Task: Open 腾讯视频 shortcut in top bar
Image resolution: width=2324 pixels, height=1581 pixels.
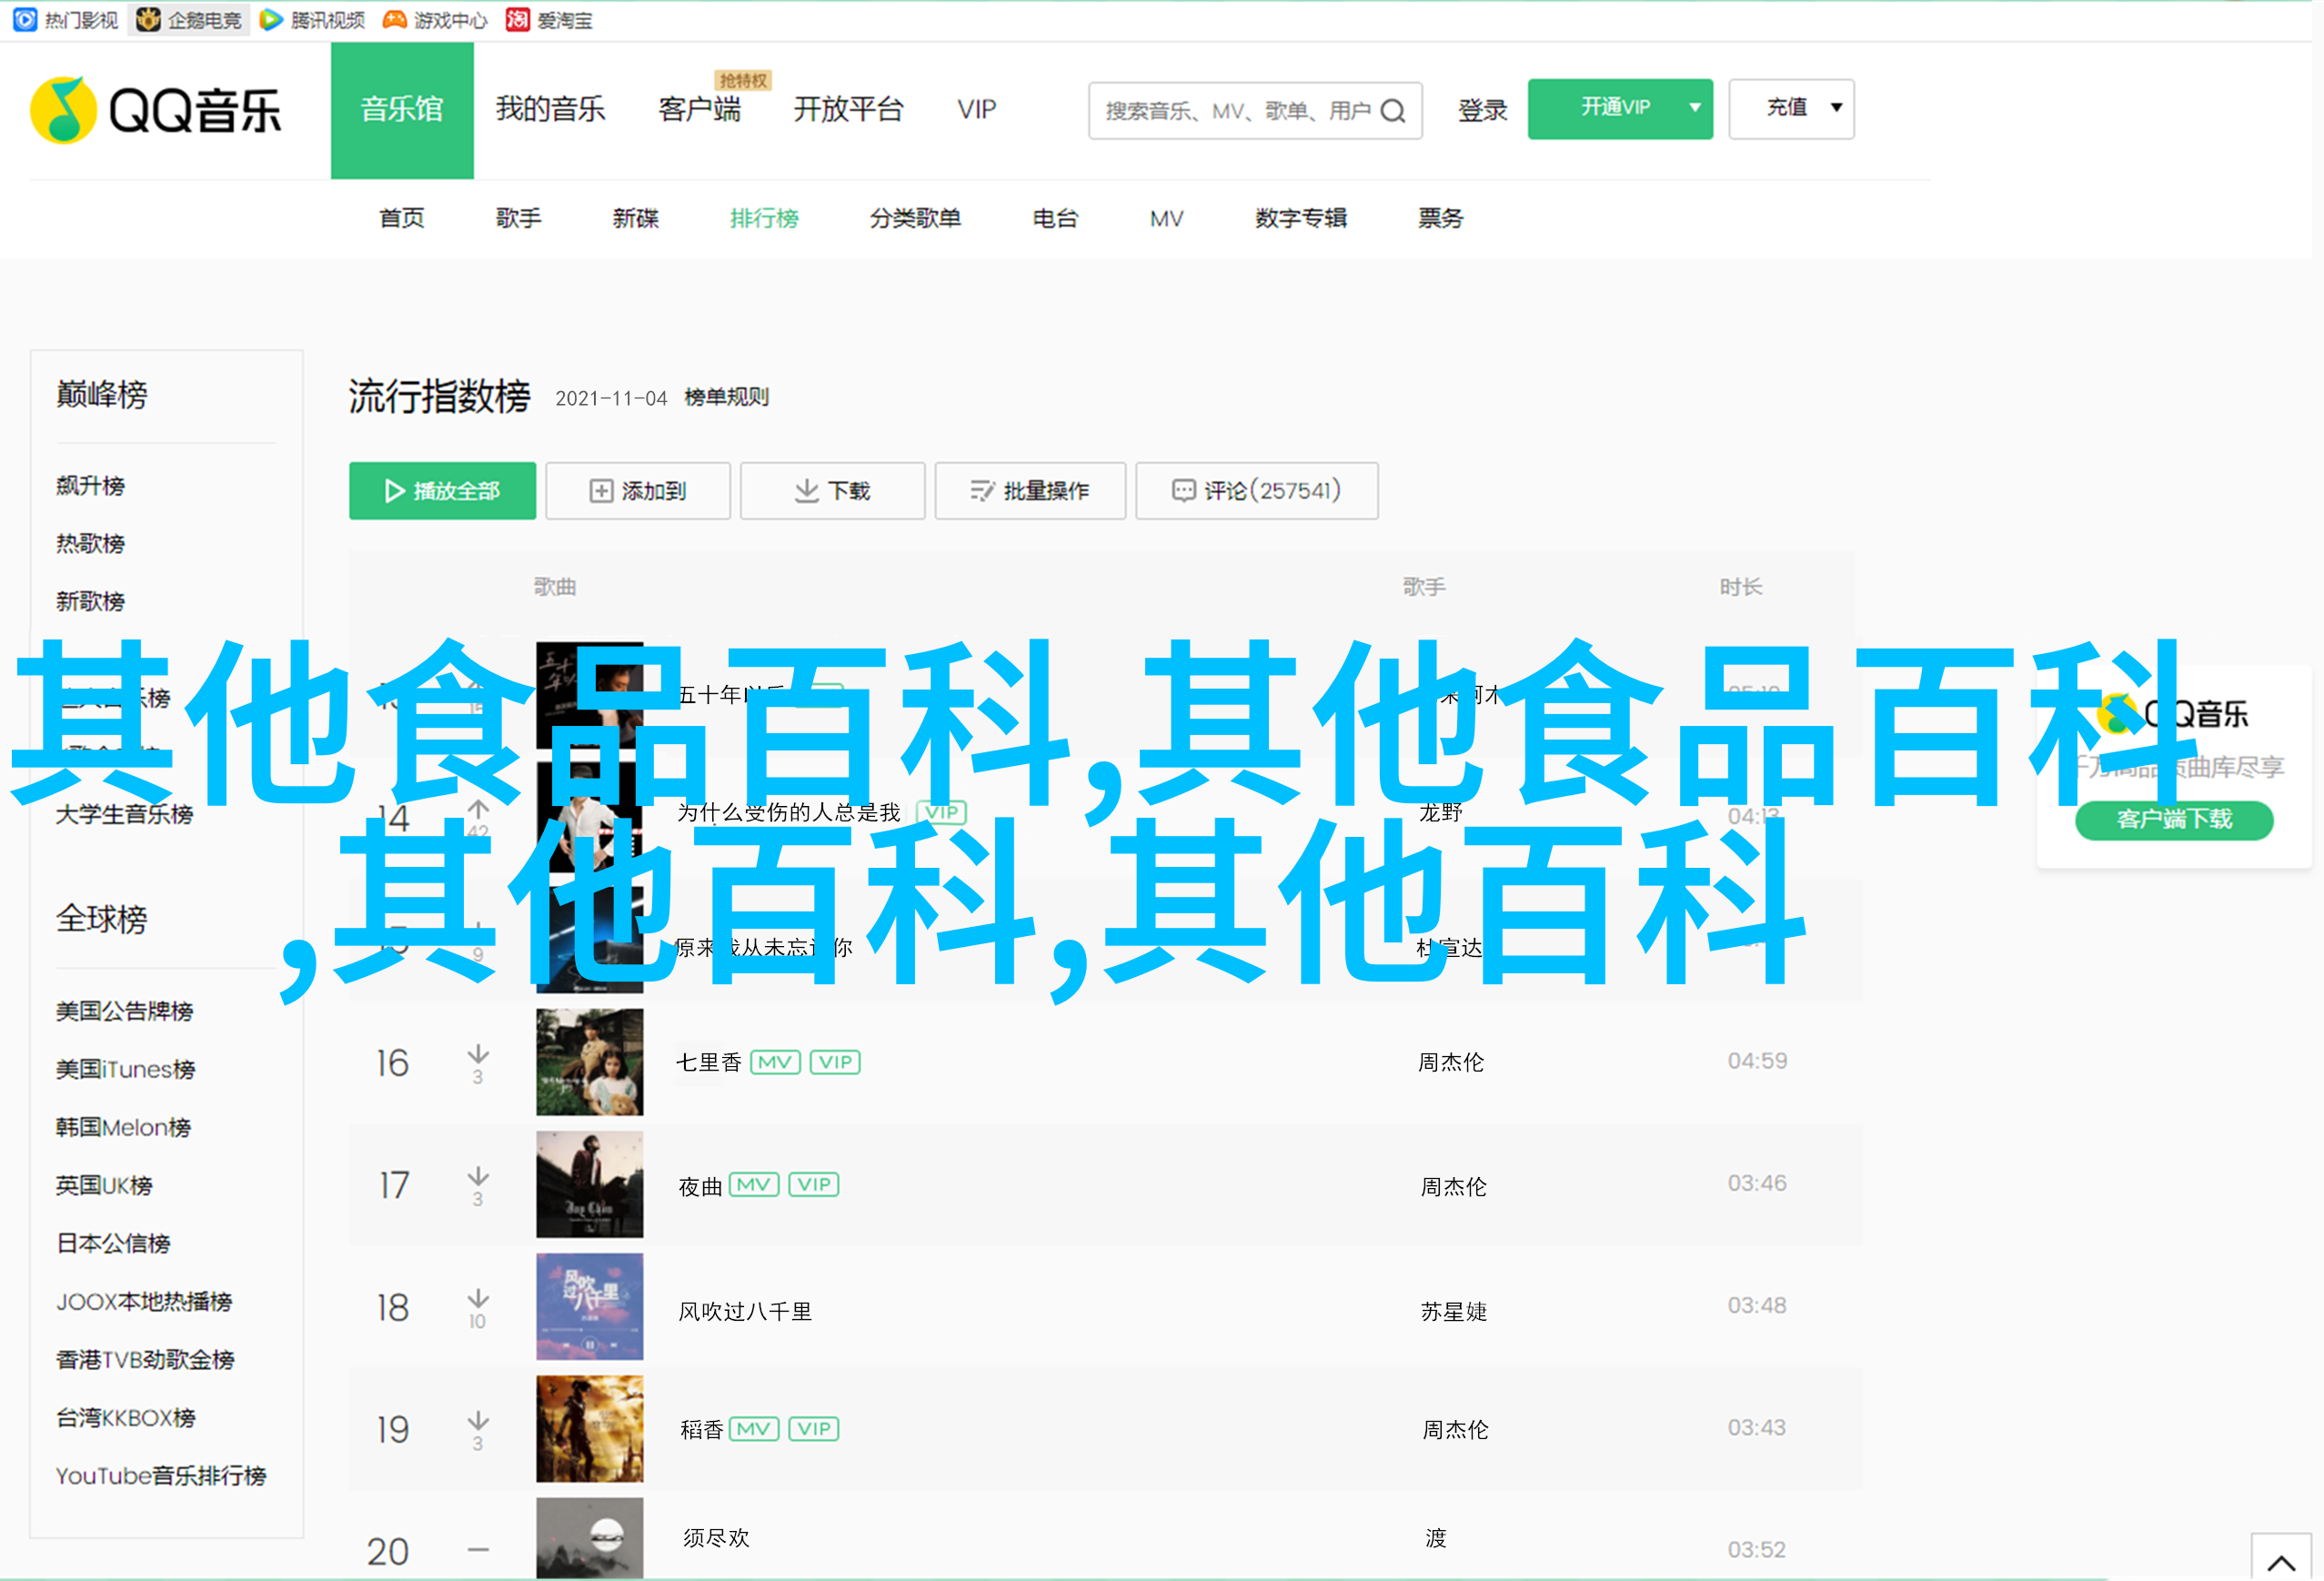Action: tap(312, 20)
